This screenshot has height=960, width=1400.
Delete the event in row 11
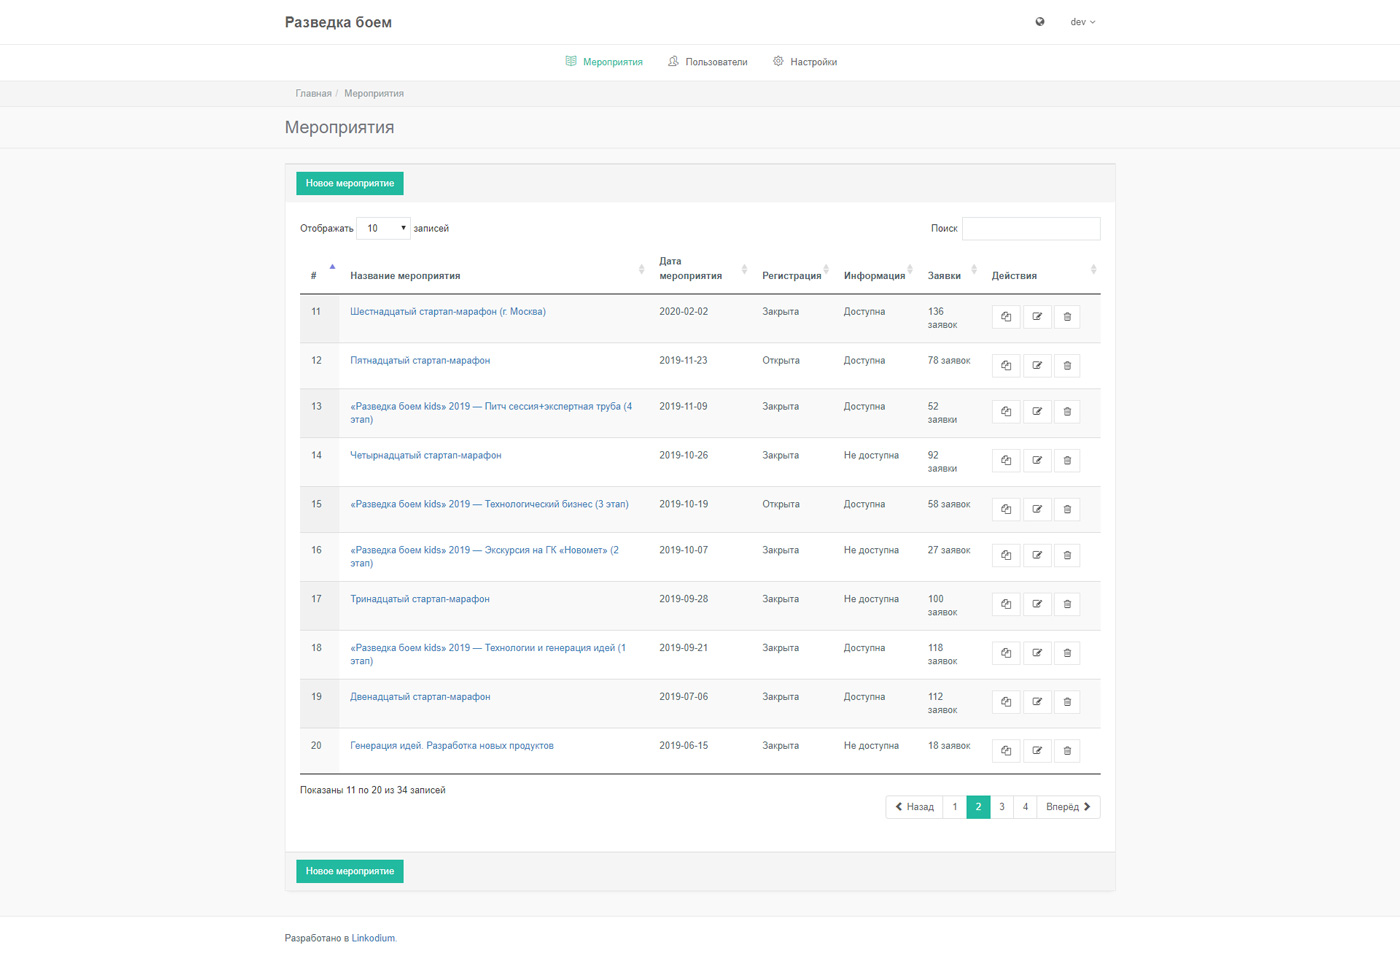point(1067,317)
